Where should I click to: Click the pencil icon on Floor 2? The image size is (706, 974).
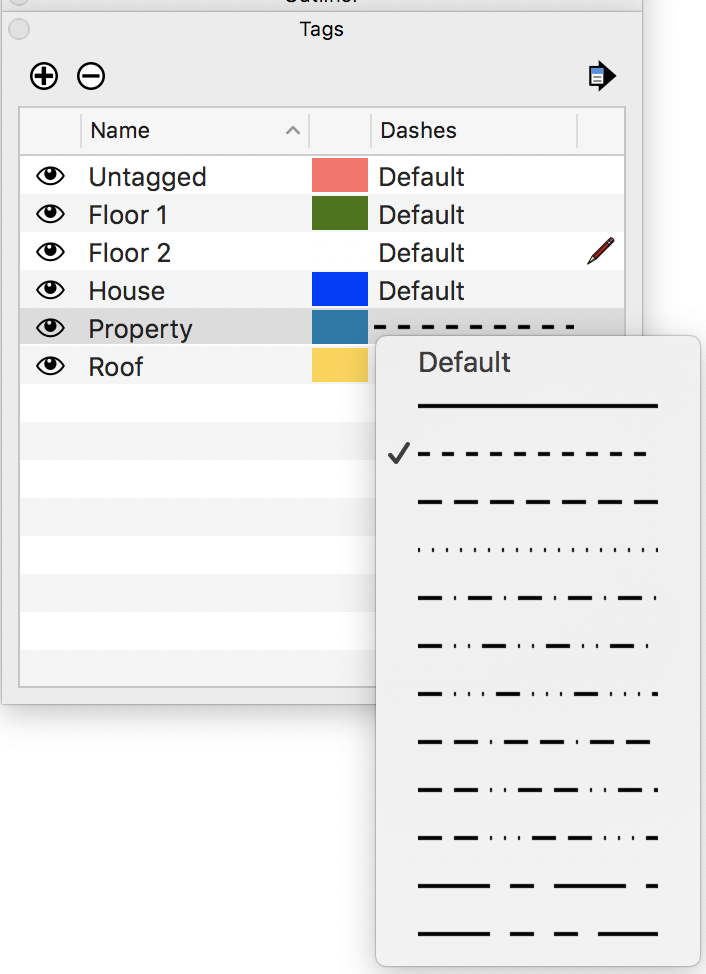point(600,252)
